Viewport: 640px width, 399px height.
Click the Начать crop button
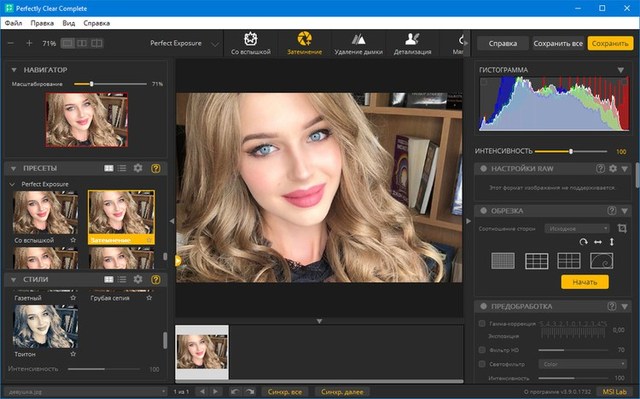(585, 282)
